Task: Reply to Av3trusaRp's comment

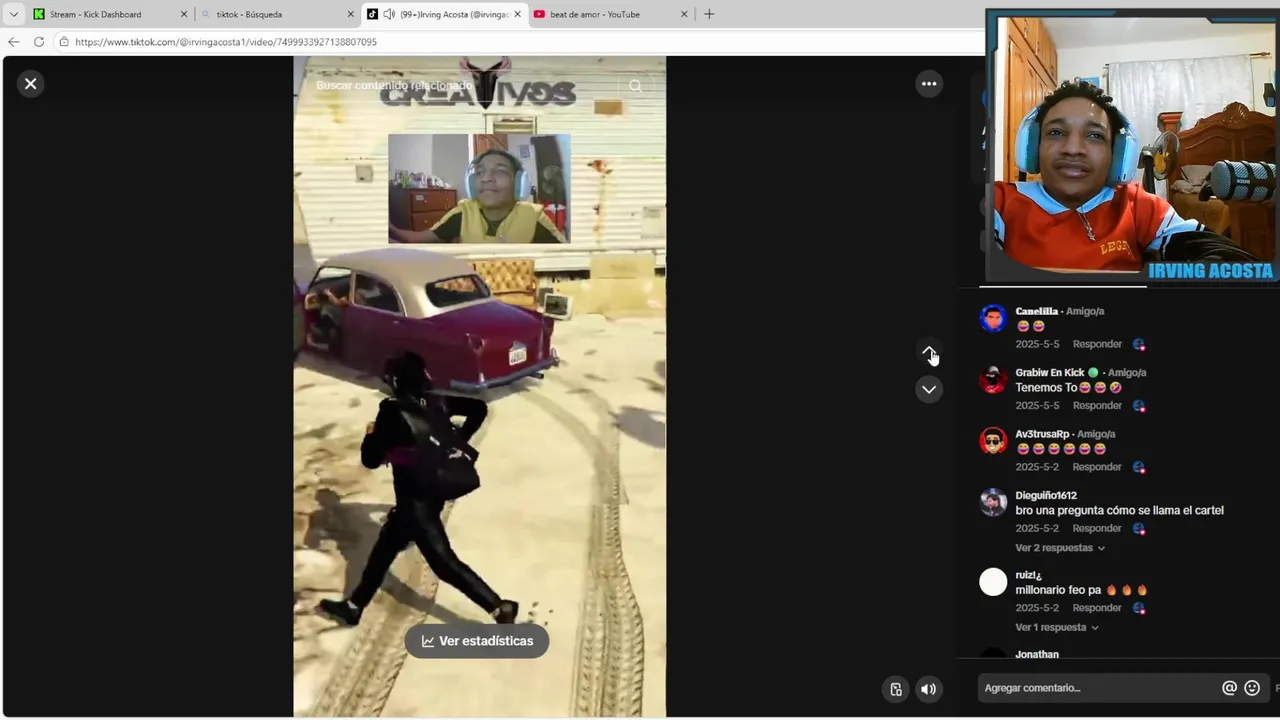Action: [x=1097, y=467]
